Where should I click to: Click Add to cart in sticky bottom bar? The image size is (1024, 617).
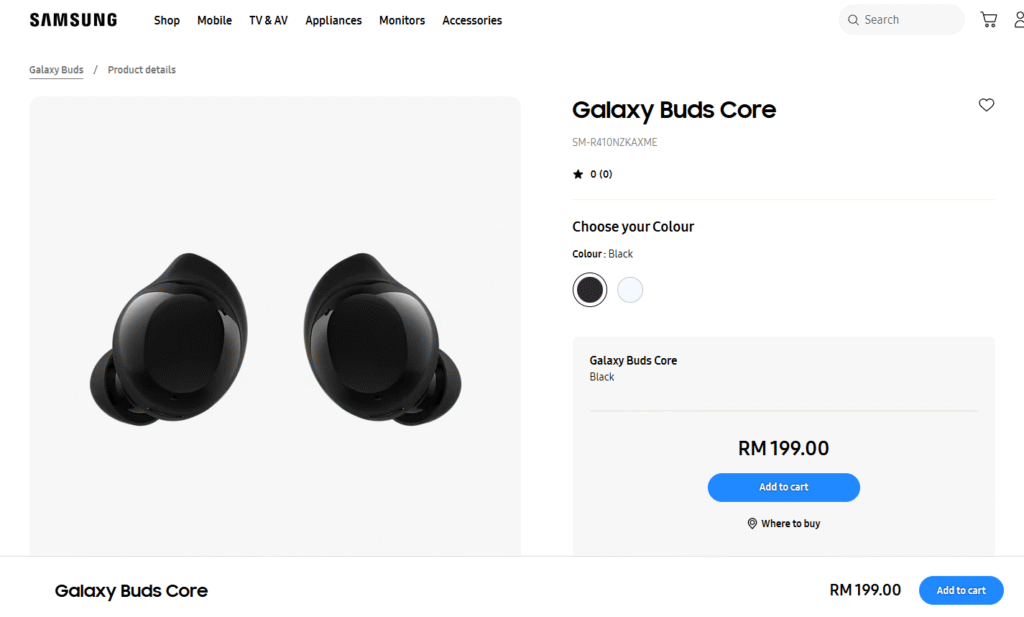pyautogui.click(x=961, y=590)
